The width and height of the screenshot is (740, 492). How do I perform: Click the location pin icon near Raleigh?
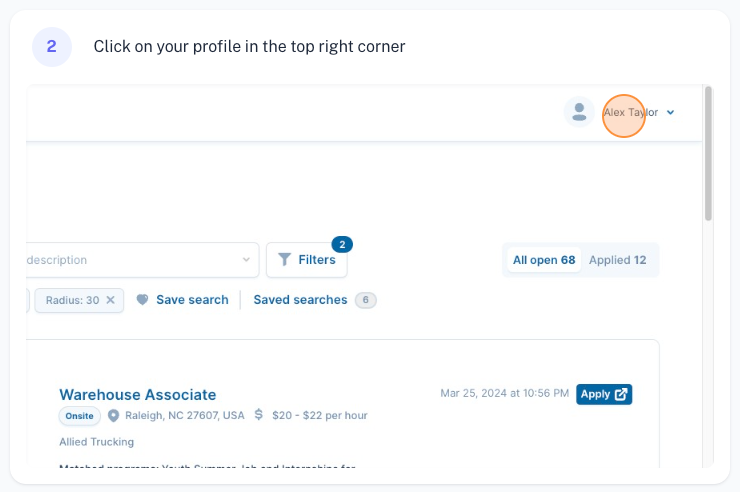tap(114, 415)
